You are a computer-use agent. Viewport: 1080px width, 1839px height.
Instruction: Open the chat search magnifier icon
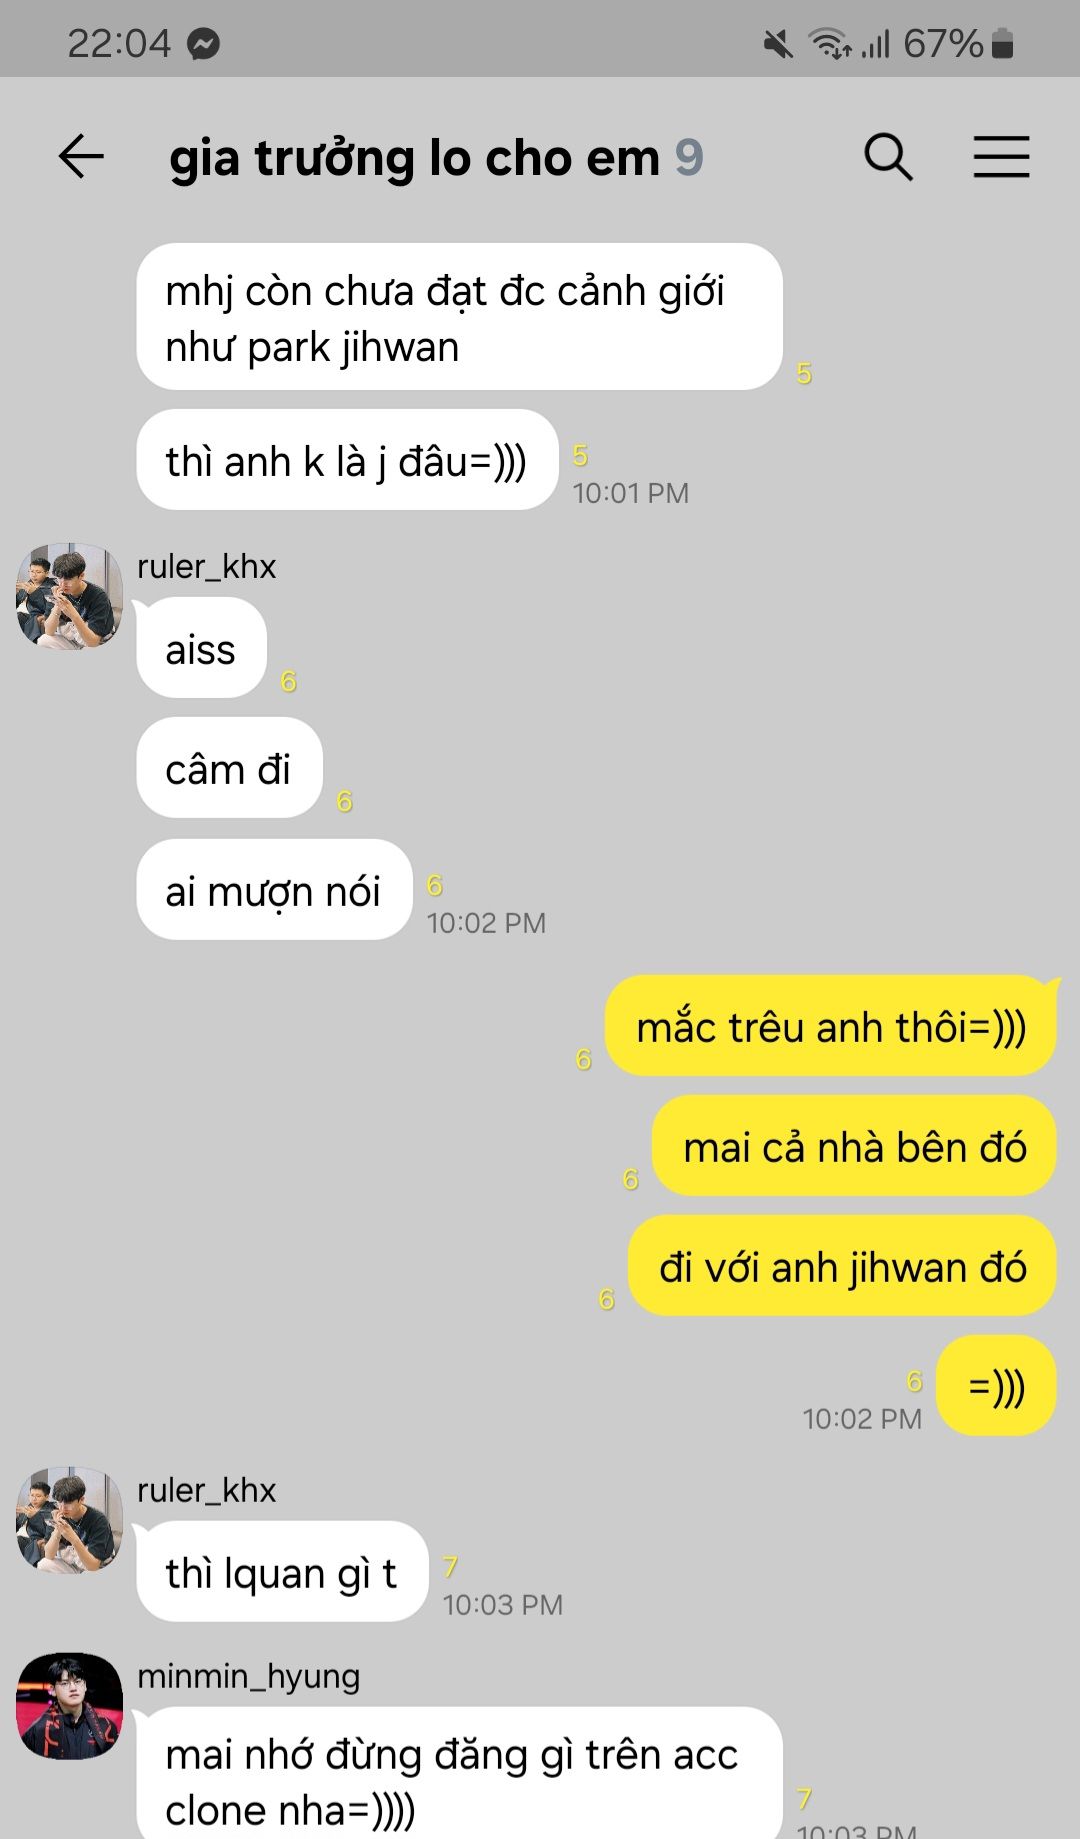click(888, 157)
